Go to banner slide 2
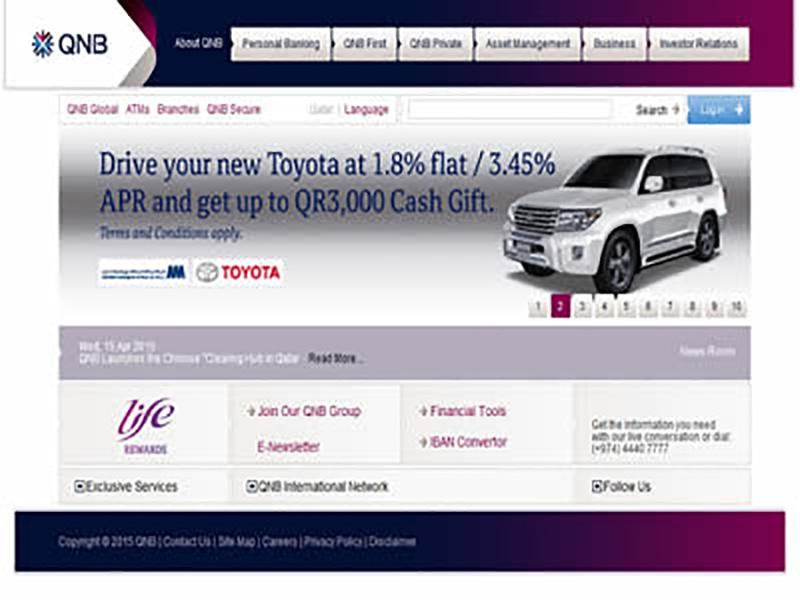 560,307
